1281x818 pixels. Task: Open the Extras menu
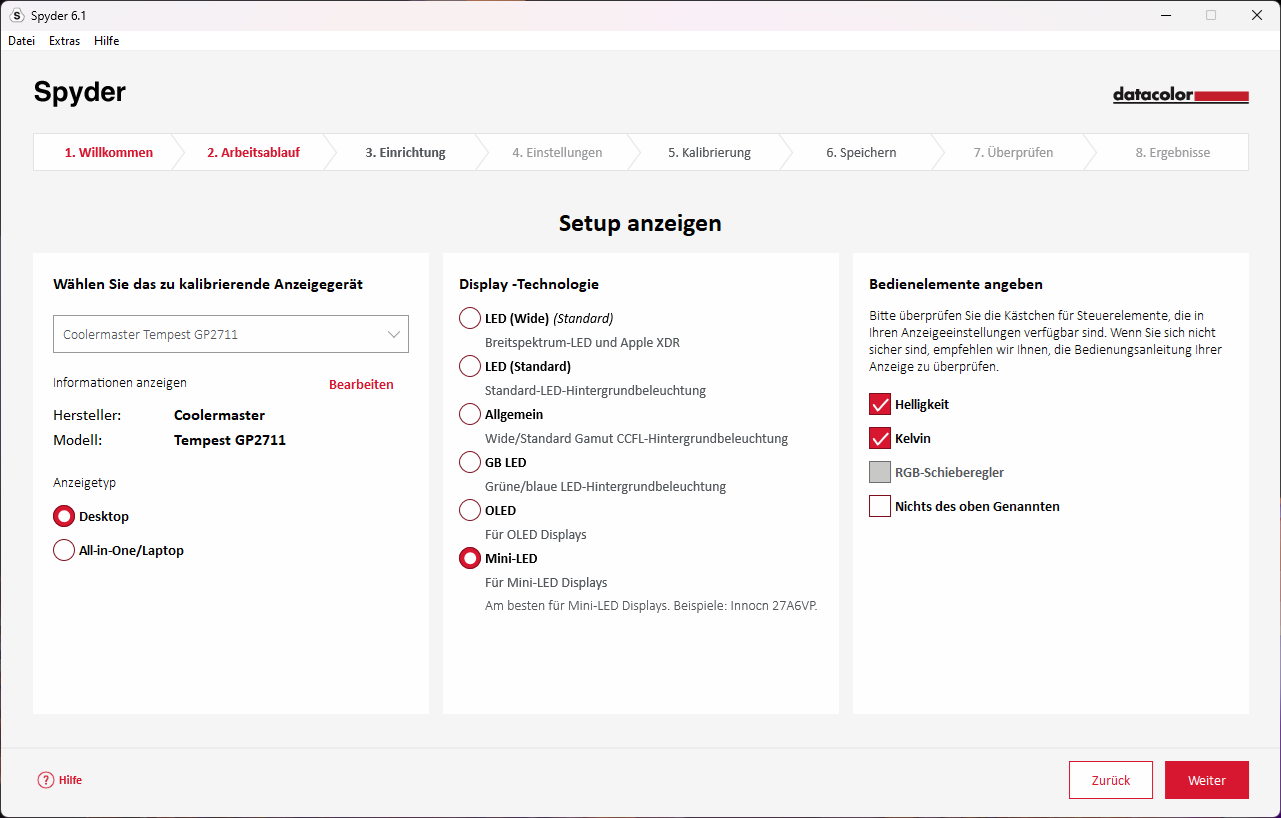tap(64, 40)
